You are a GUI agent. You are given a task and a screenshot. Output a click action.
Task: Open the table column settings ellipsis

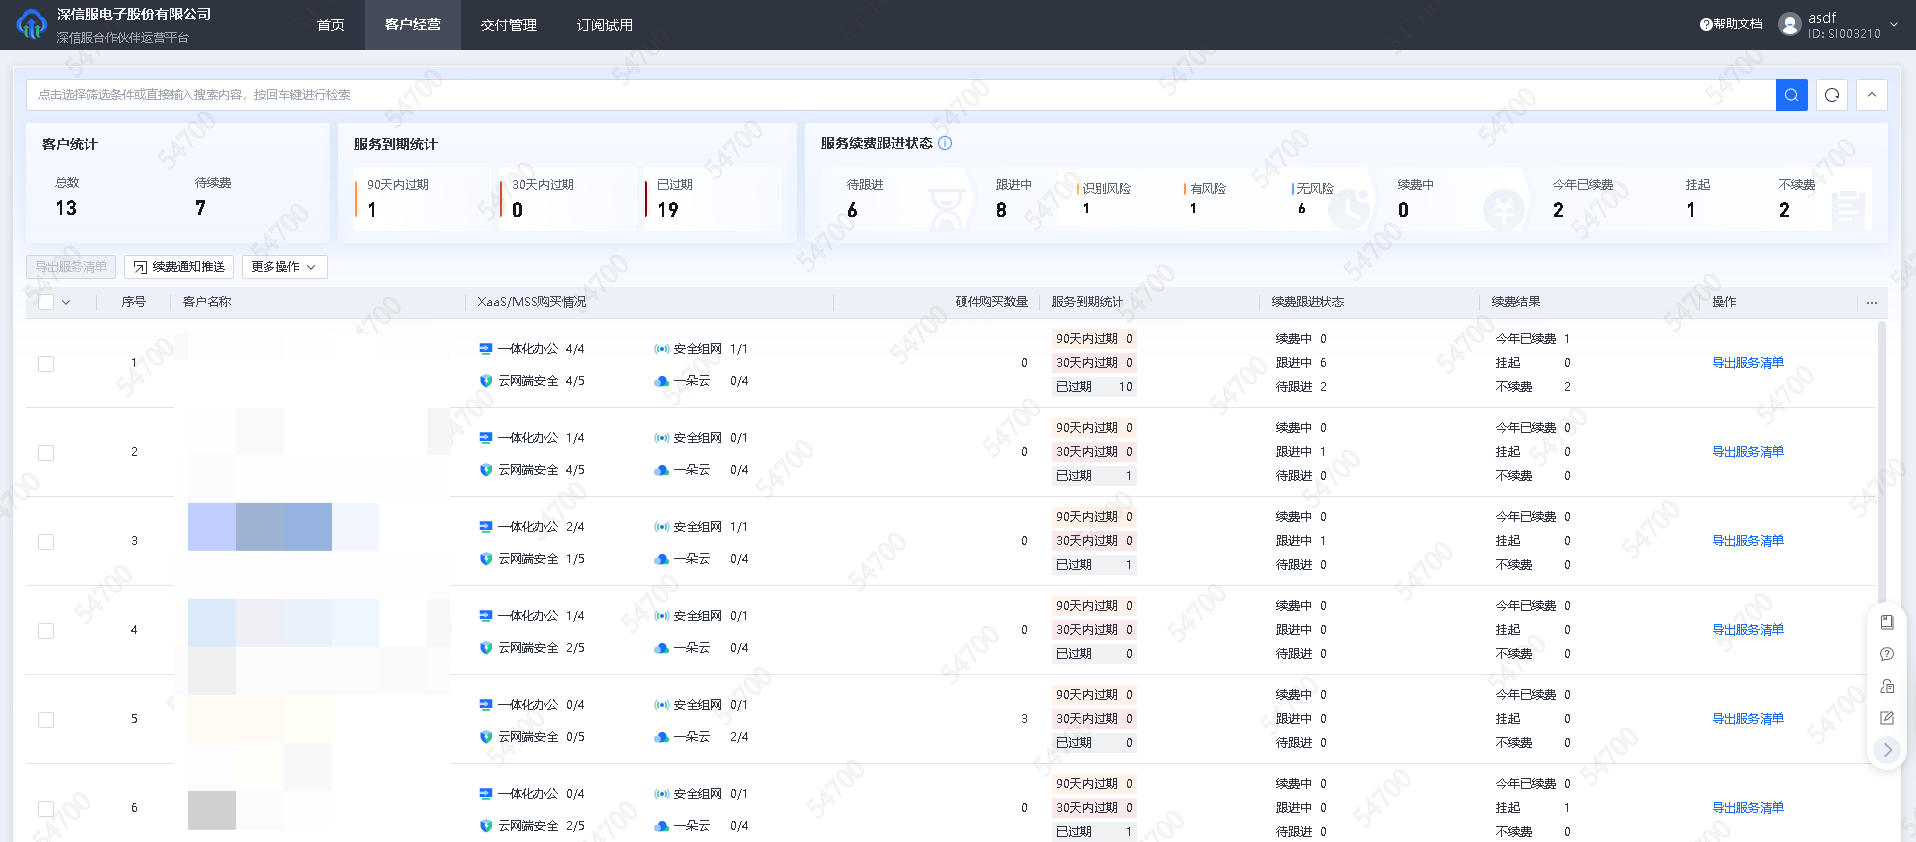coord(1871,302)
